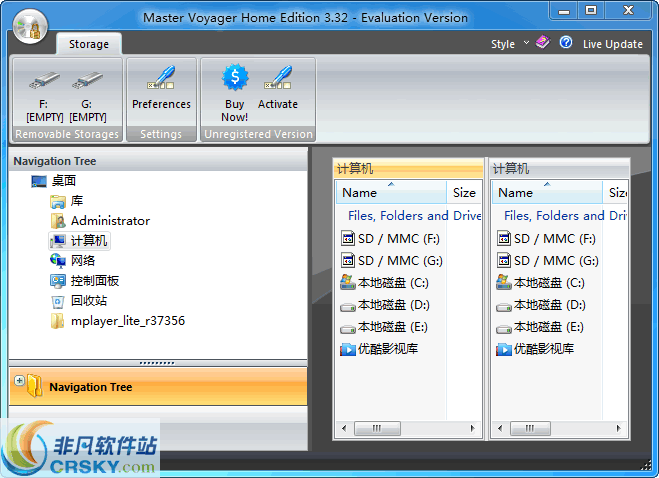Open the help book icon in header

543,42
